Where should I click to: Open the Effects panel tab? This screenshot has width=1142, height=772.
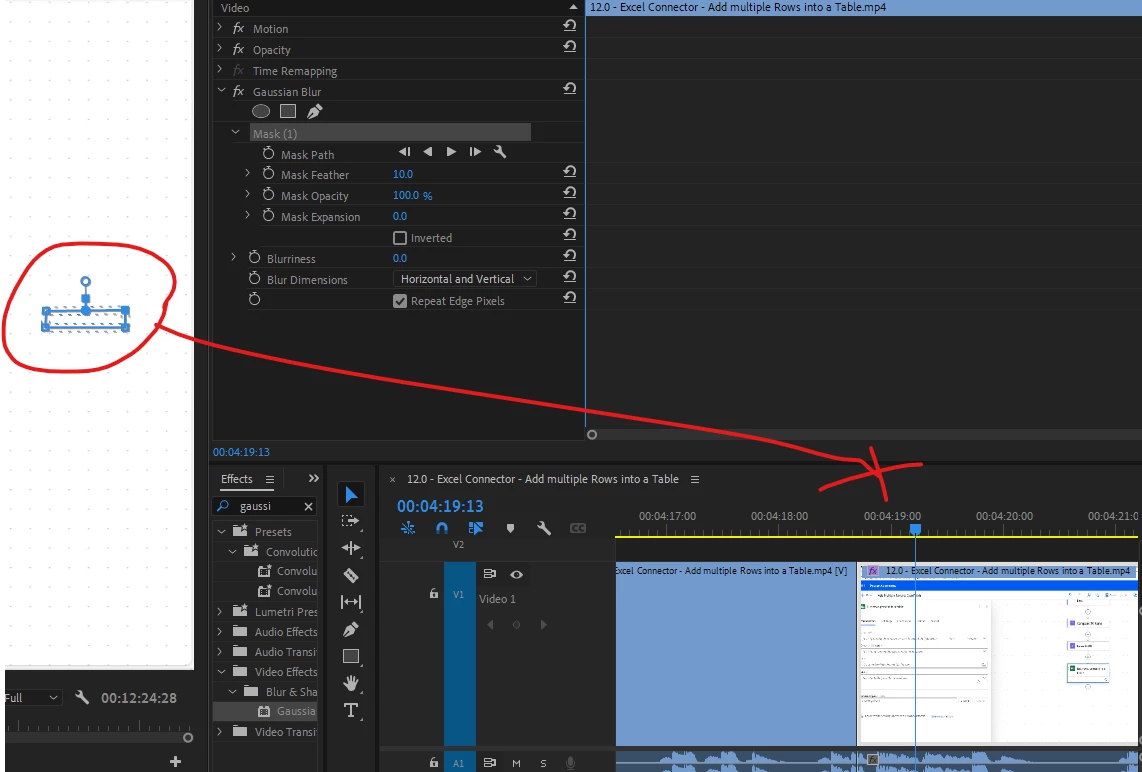click(237, 478)
